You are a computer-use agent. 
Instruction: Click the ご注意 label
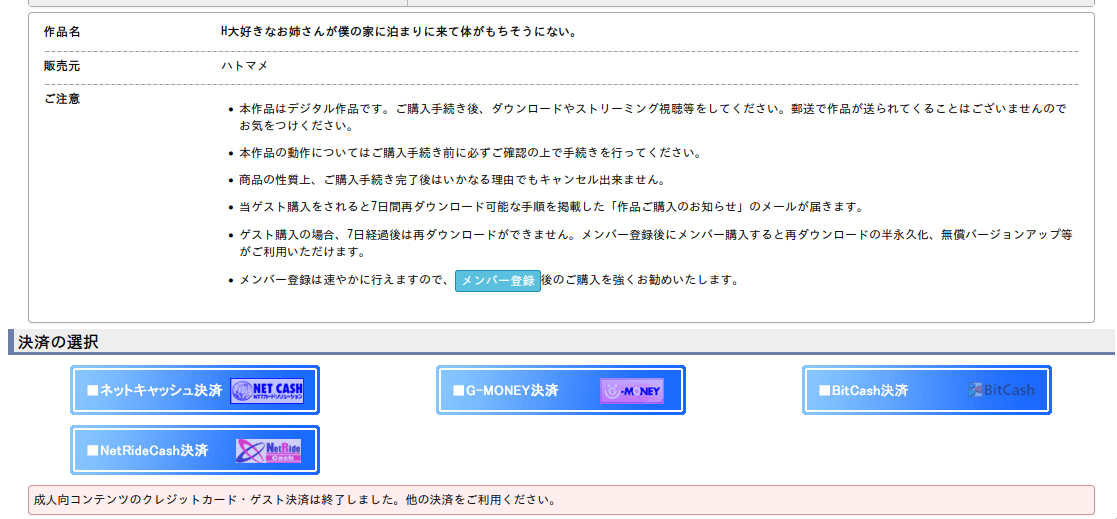[62, 99]
